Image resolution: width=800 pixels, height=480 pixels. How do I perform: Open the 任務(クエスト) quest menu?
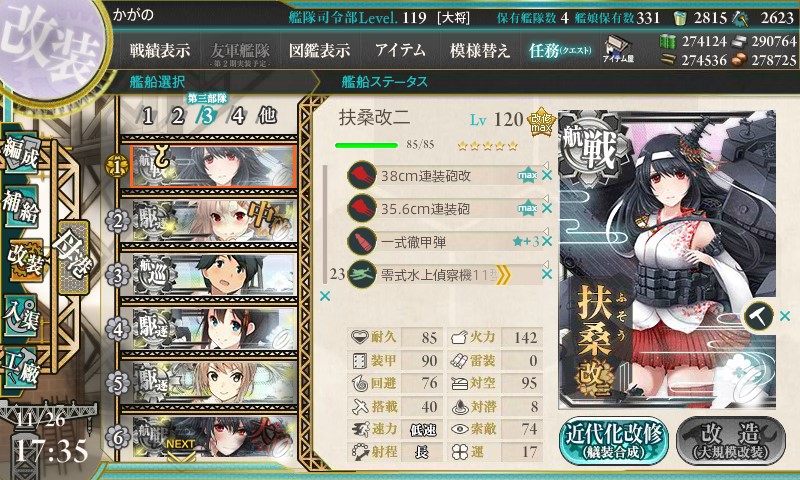[x=560, y=50]
